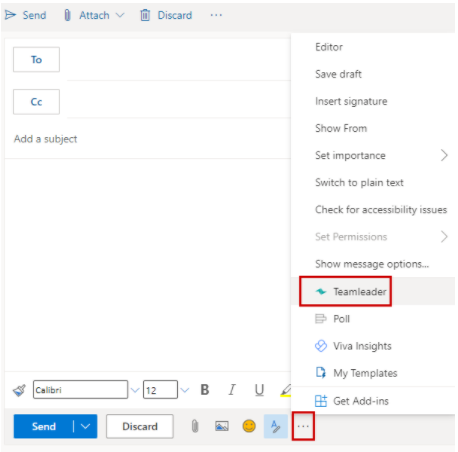Pick the text highlight color
The height and width of the screenshot is (452, 458).
[285, 390]
